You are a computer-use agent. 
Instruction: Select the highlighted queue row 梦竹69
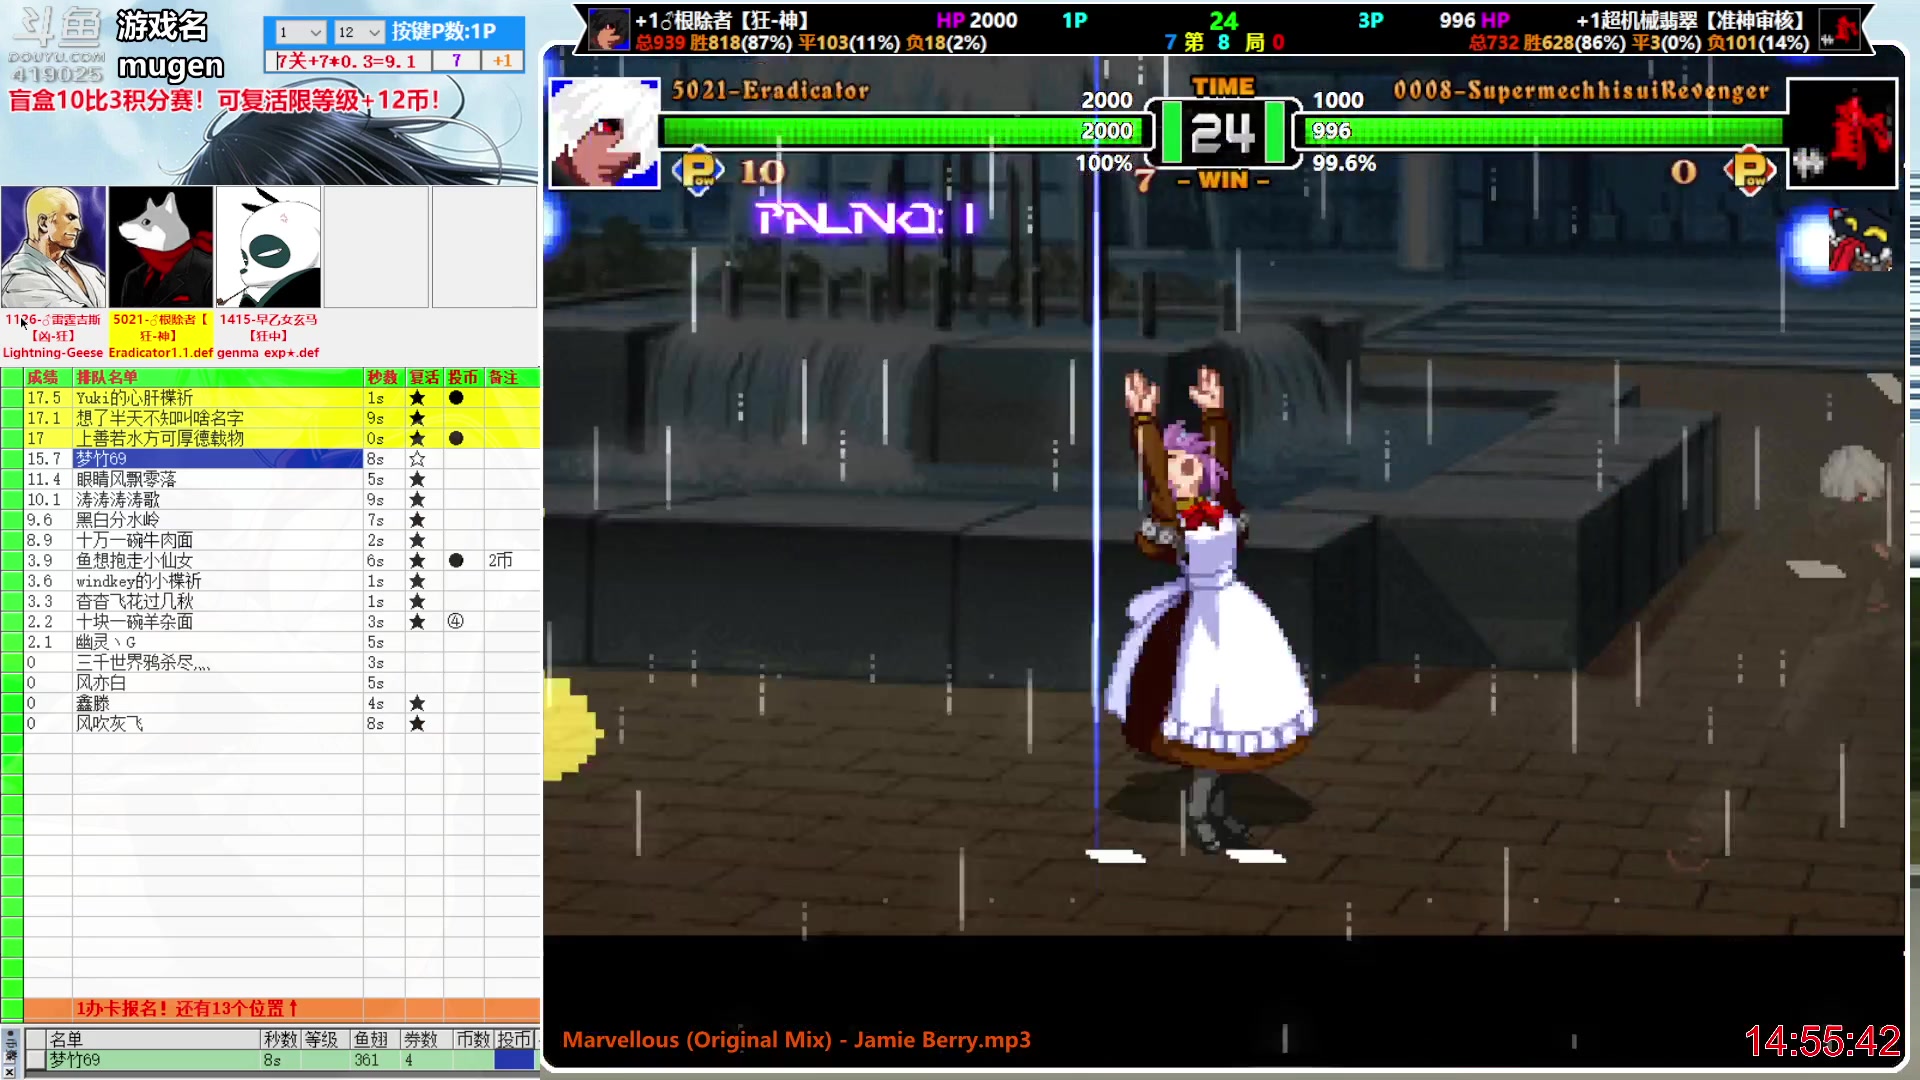tap(270, 459)
